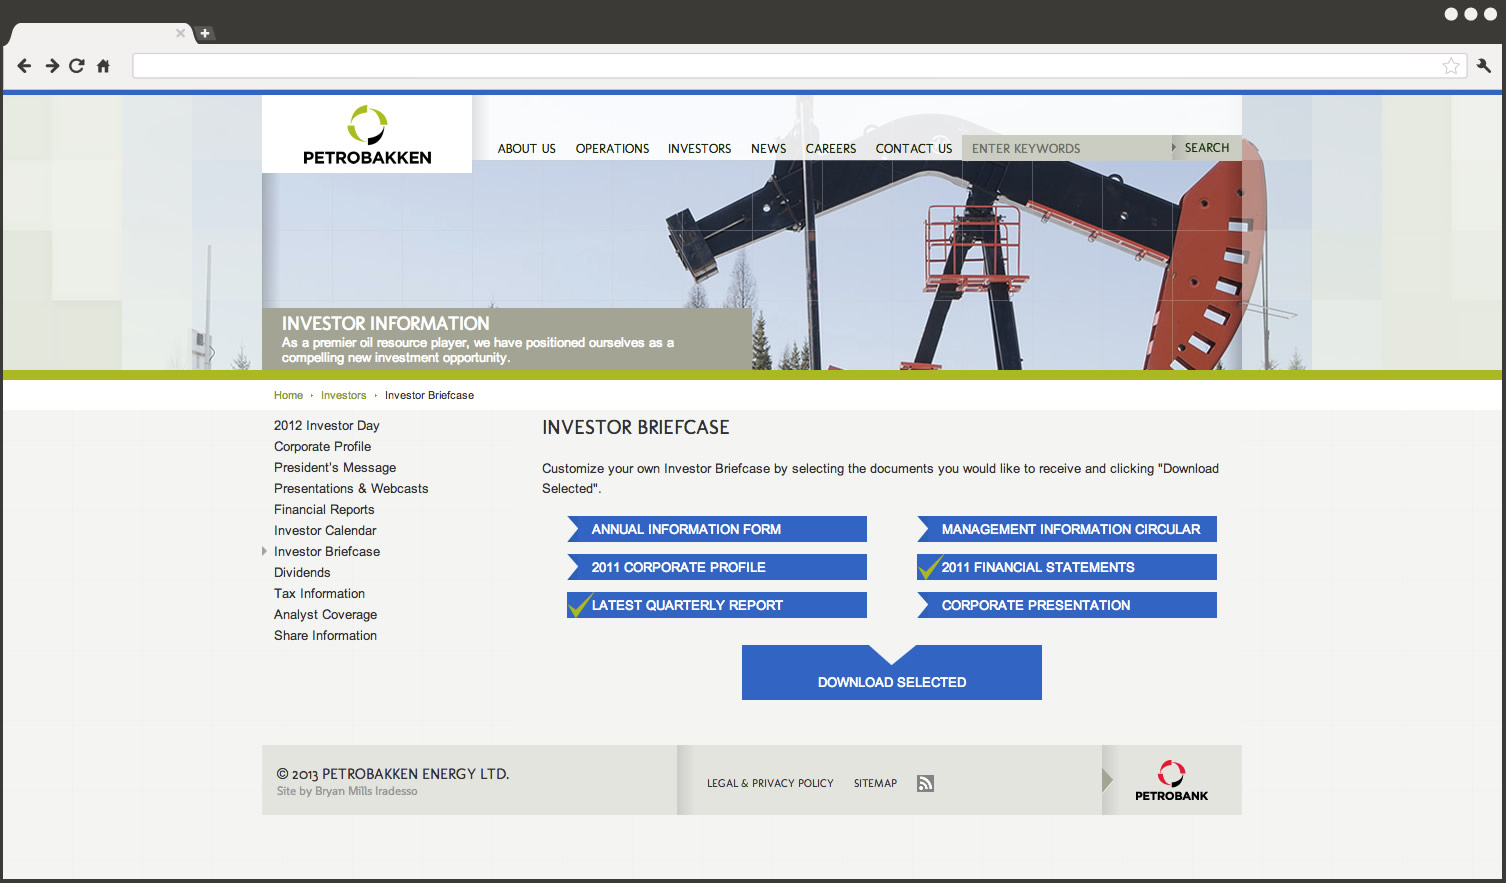Select Annual Information Form document
This screenshot has width=1506, height=883.
tap(716, 529)
